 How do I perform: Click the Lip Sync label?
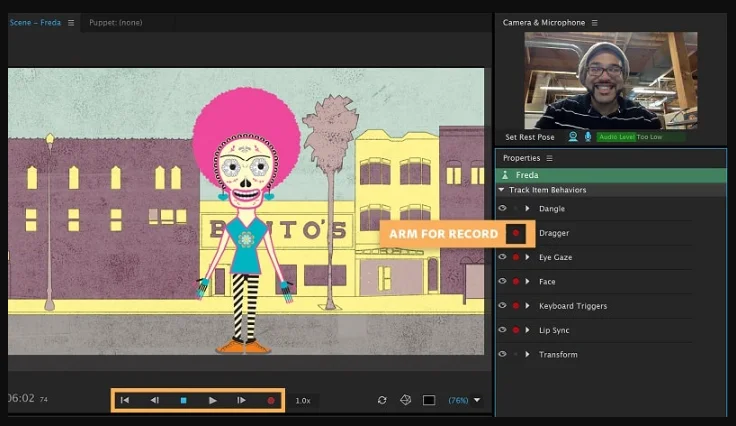click(x=554, y=330)
